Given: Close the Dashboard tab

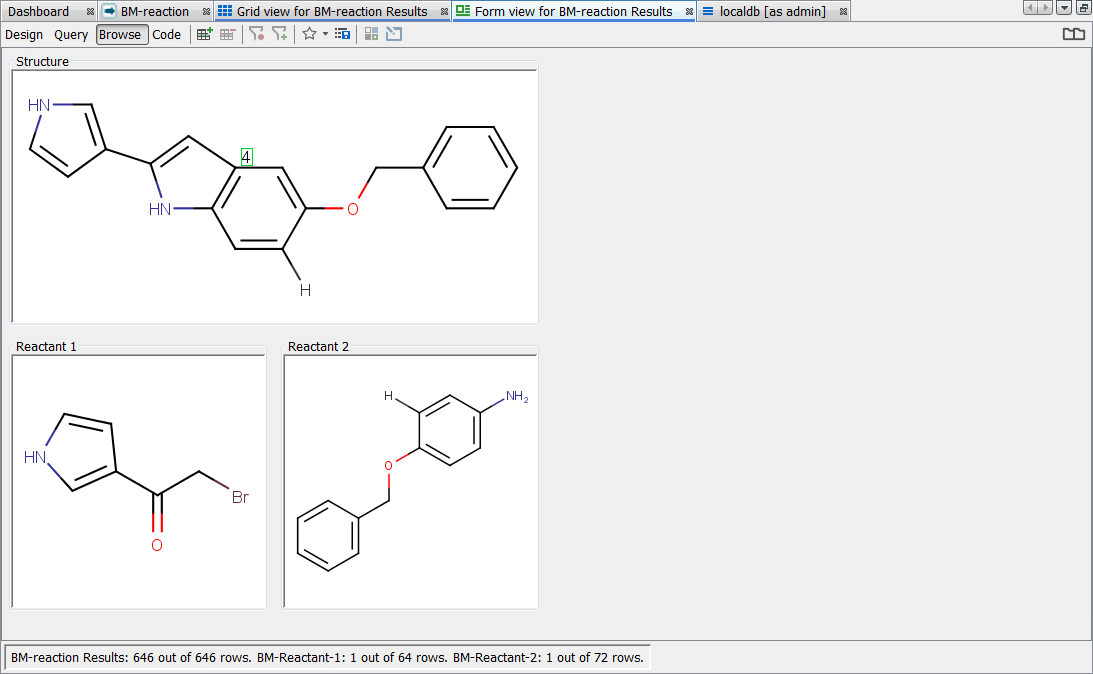Looking at the screenshot, I should [x=90, y=12].
